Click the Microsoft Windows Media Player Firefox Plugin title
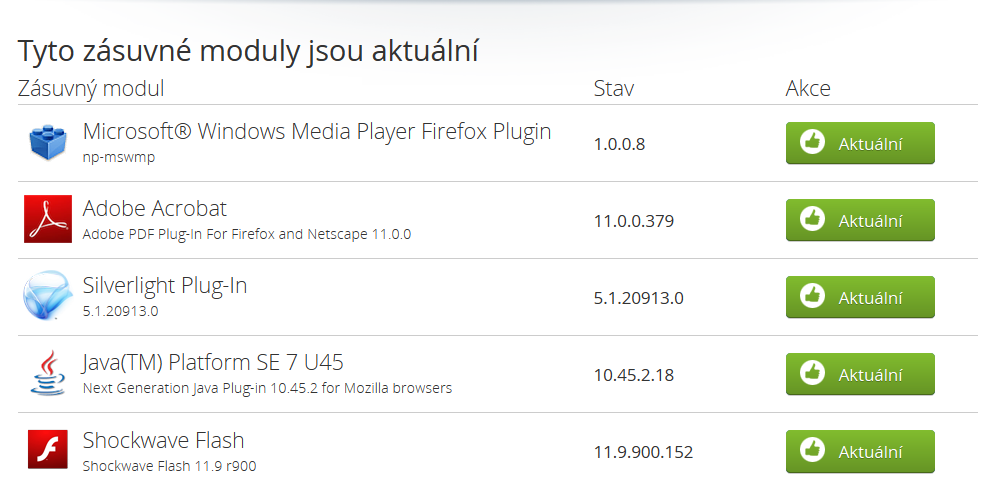Image resolution: width=996 pixels, height=485 pixels. (316, 132)
